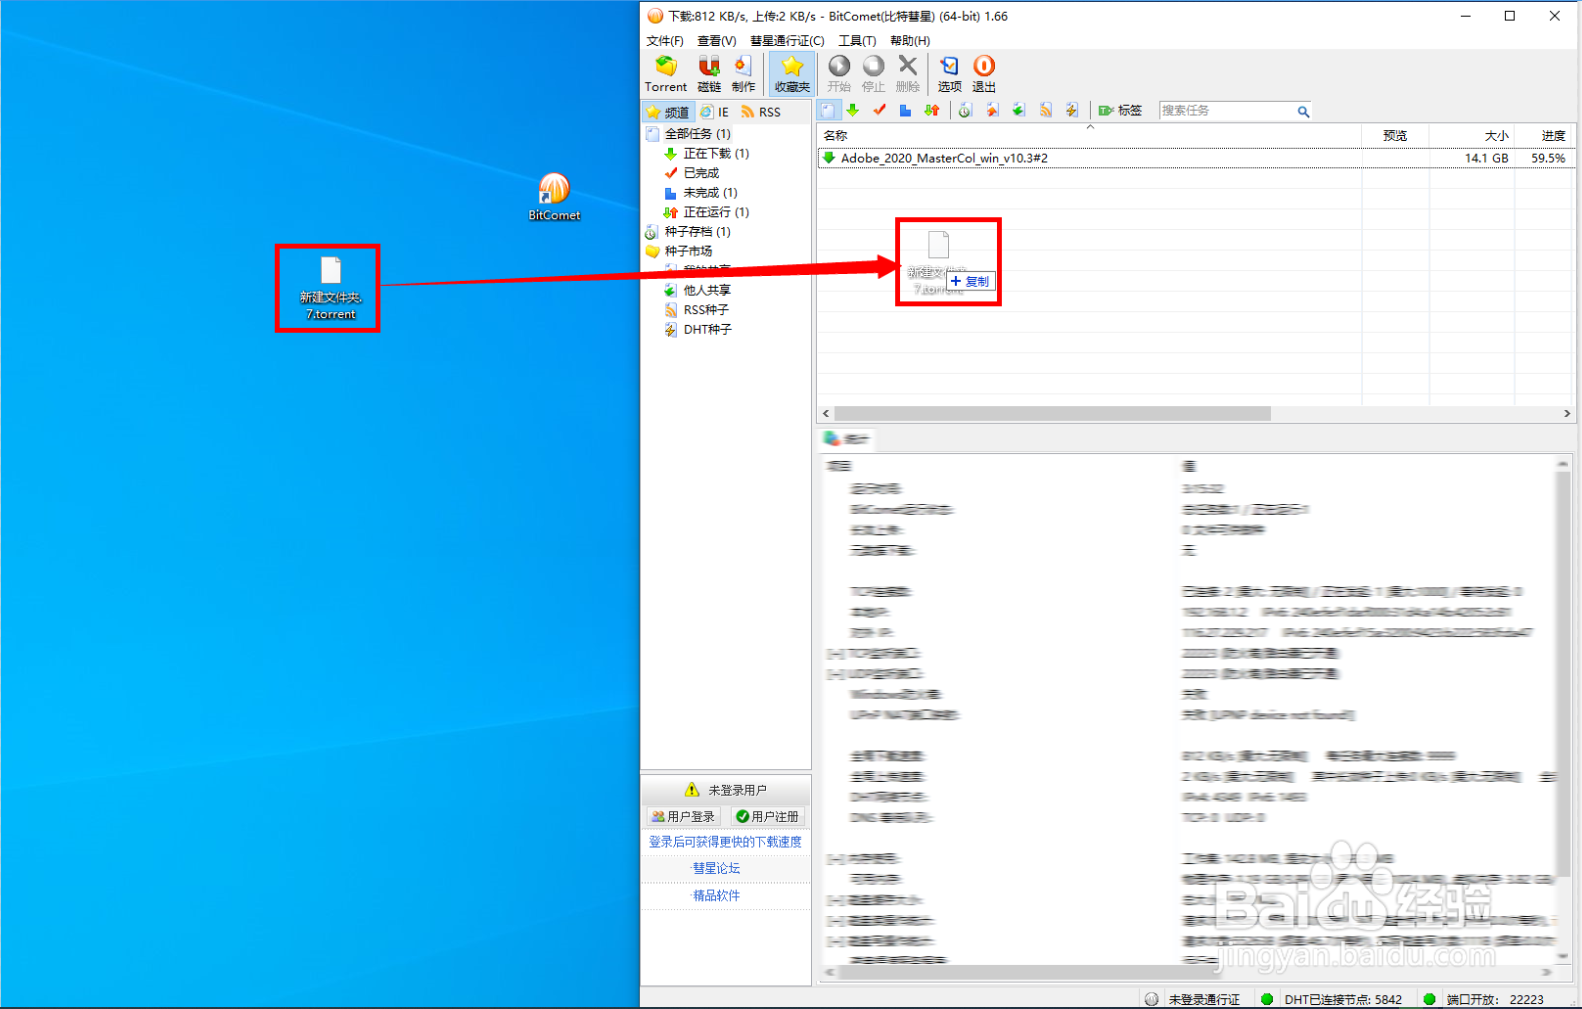Click DHT torrent lightning icon in list toolbar
Image resolution: width=1582 pixels, height=1009 pixels.
click(x=1071, y=110)
